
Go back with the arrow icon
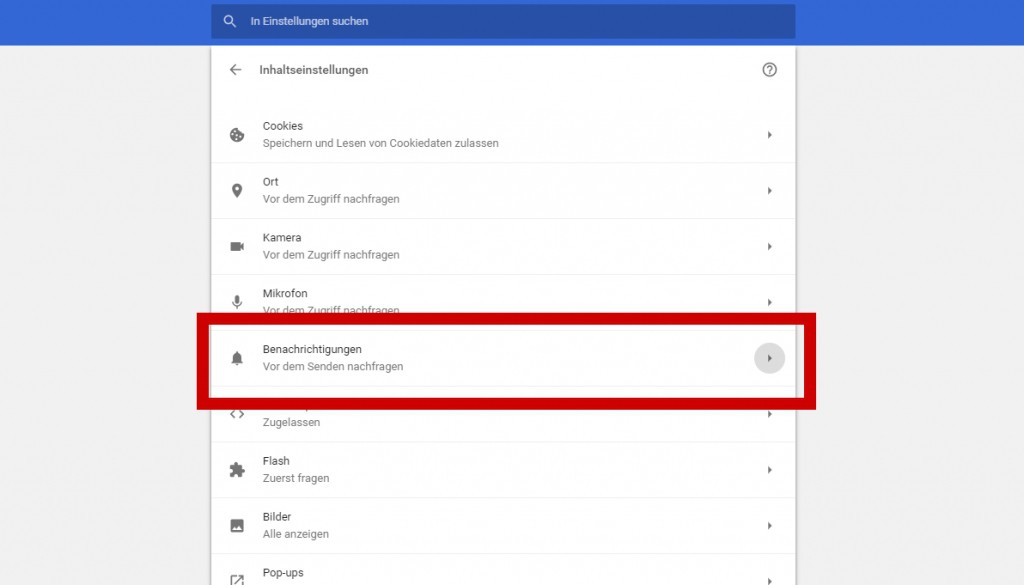(x=236, y=70)
